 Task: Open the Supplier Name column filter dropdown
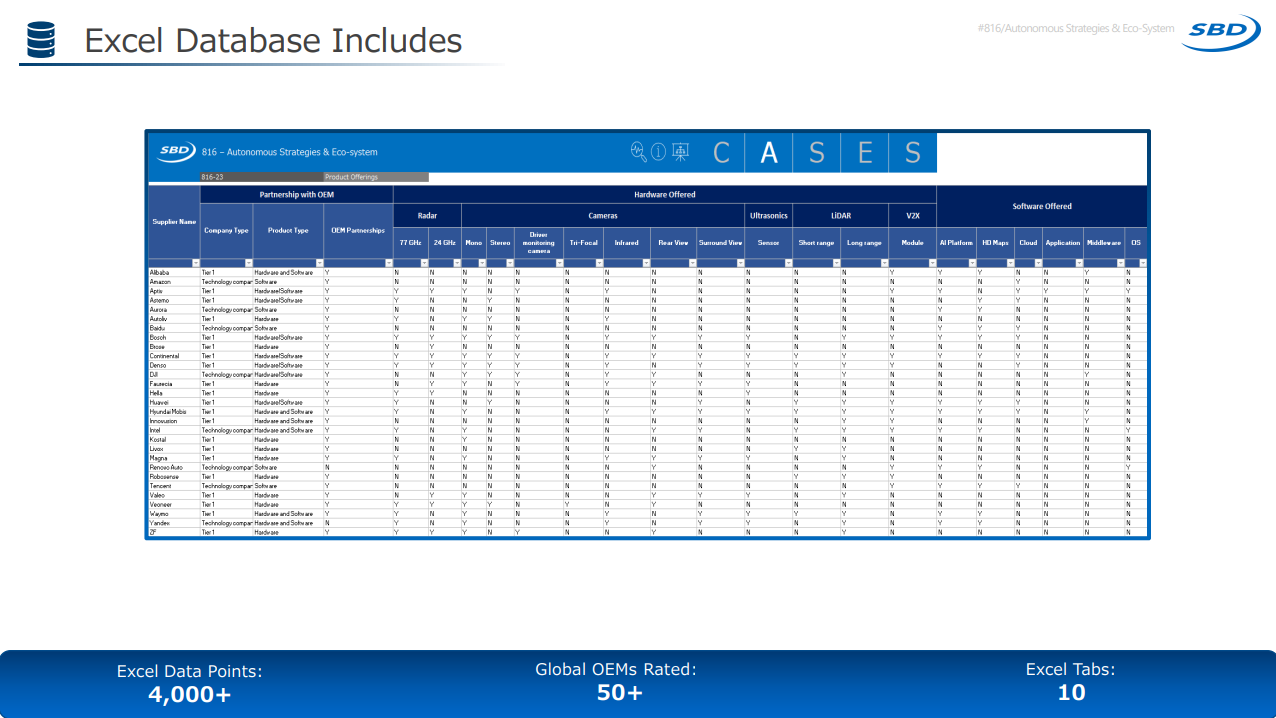pyautogui.click(x=195, y=263)
